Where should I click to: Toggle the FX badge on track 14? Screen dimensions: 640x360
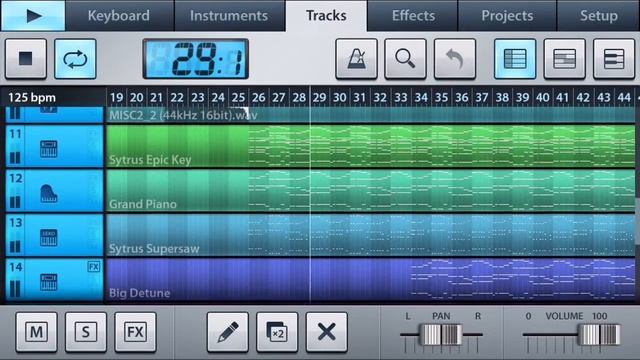click(x=94, y=267)
